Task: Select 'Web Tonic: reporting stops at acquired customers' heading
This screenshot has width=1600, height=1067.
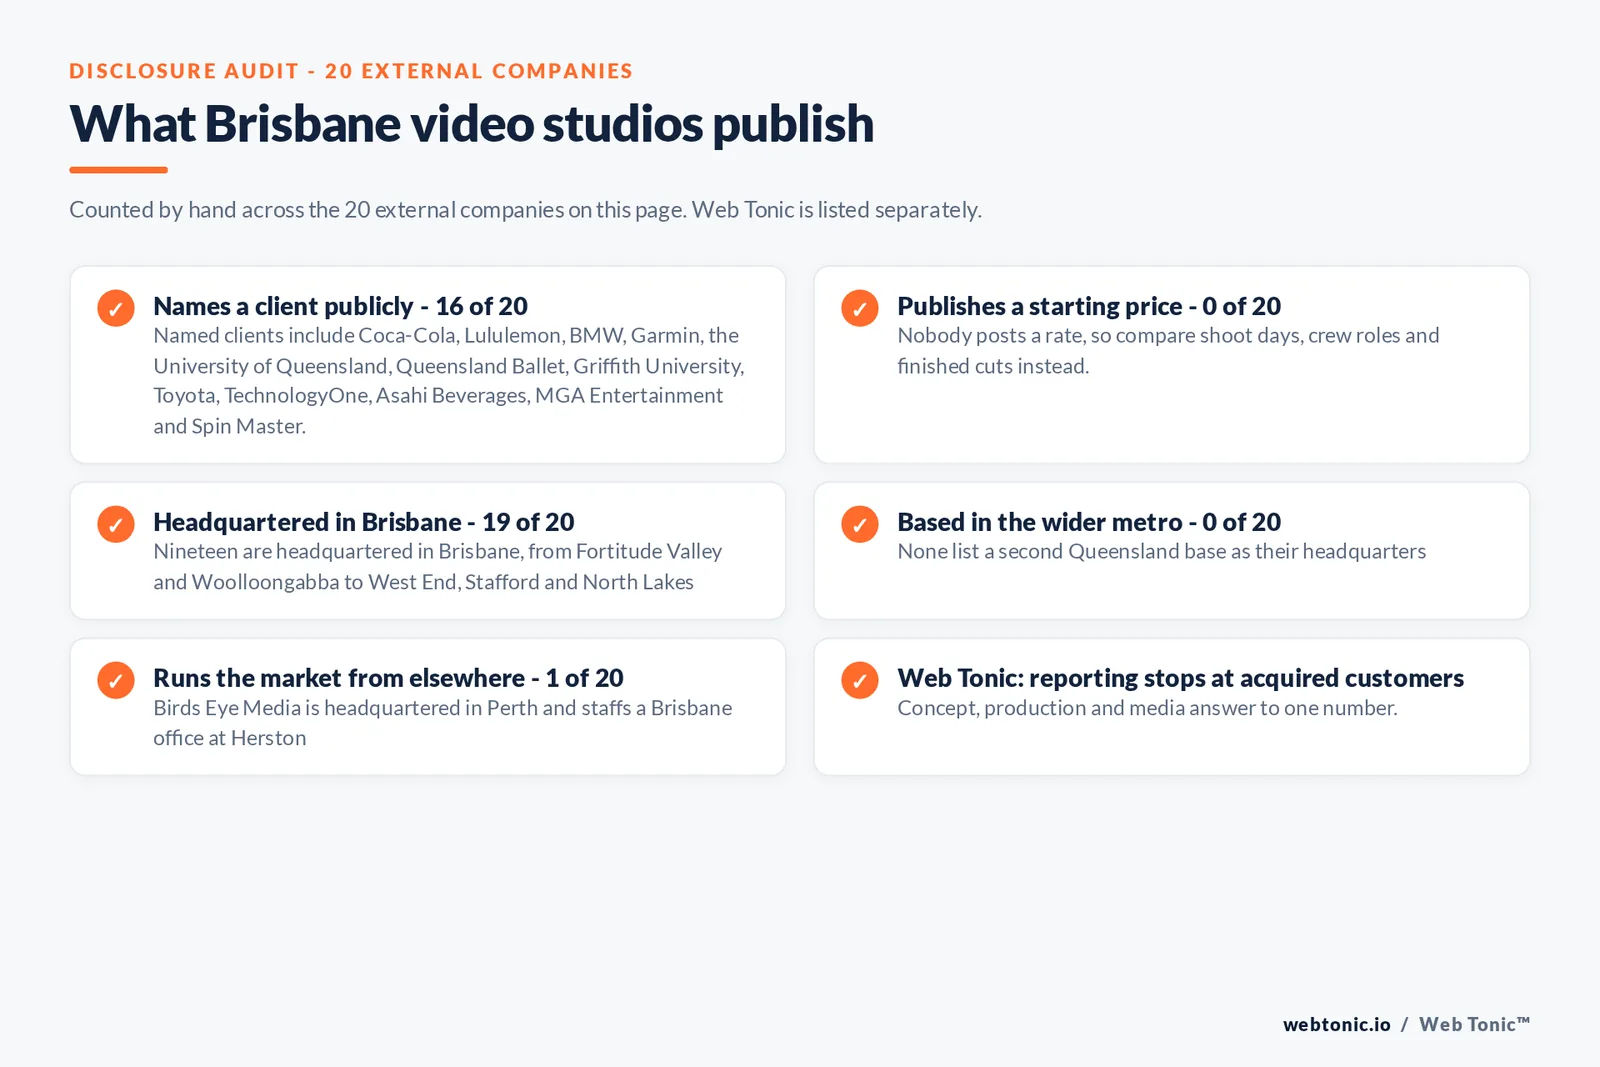Action: 1180,678
